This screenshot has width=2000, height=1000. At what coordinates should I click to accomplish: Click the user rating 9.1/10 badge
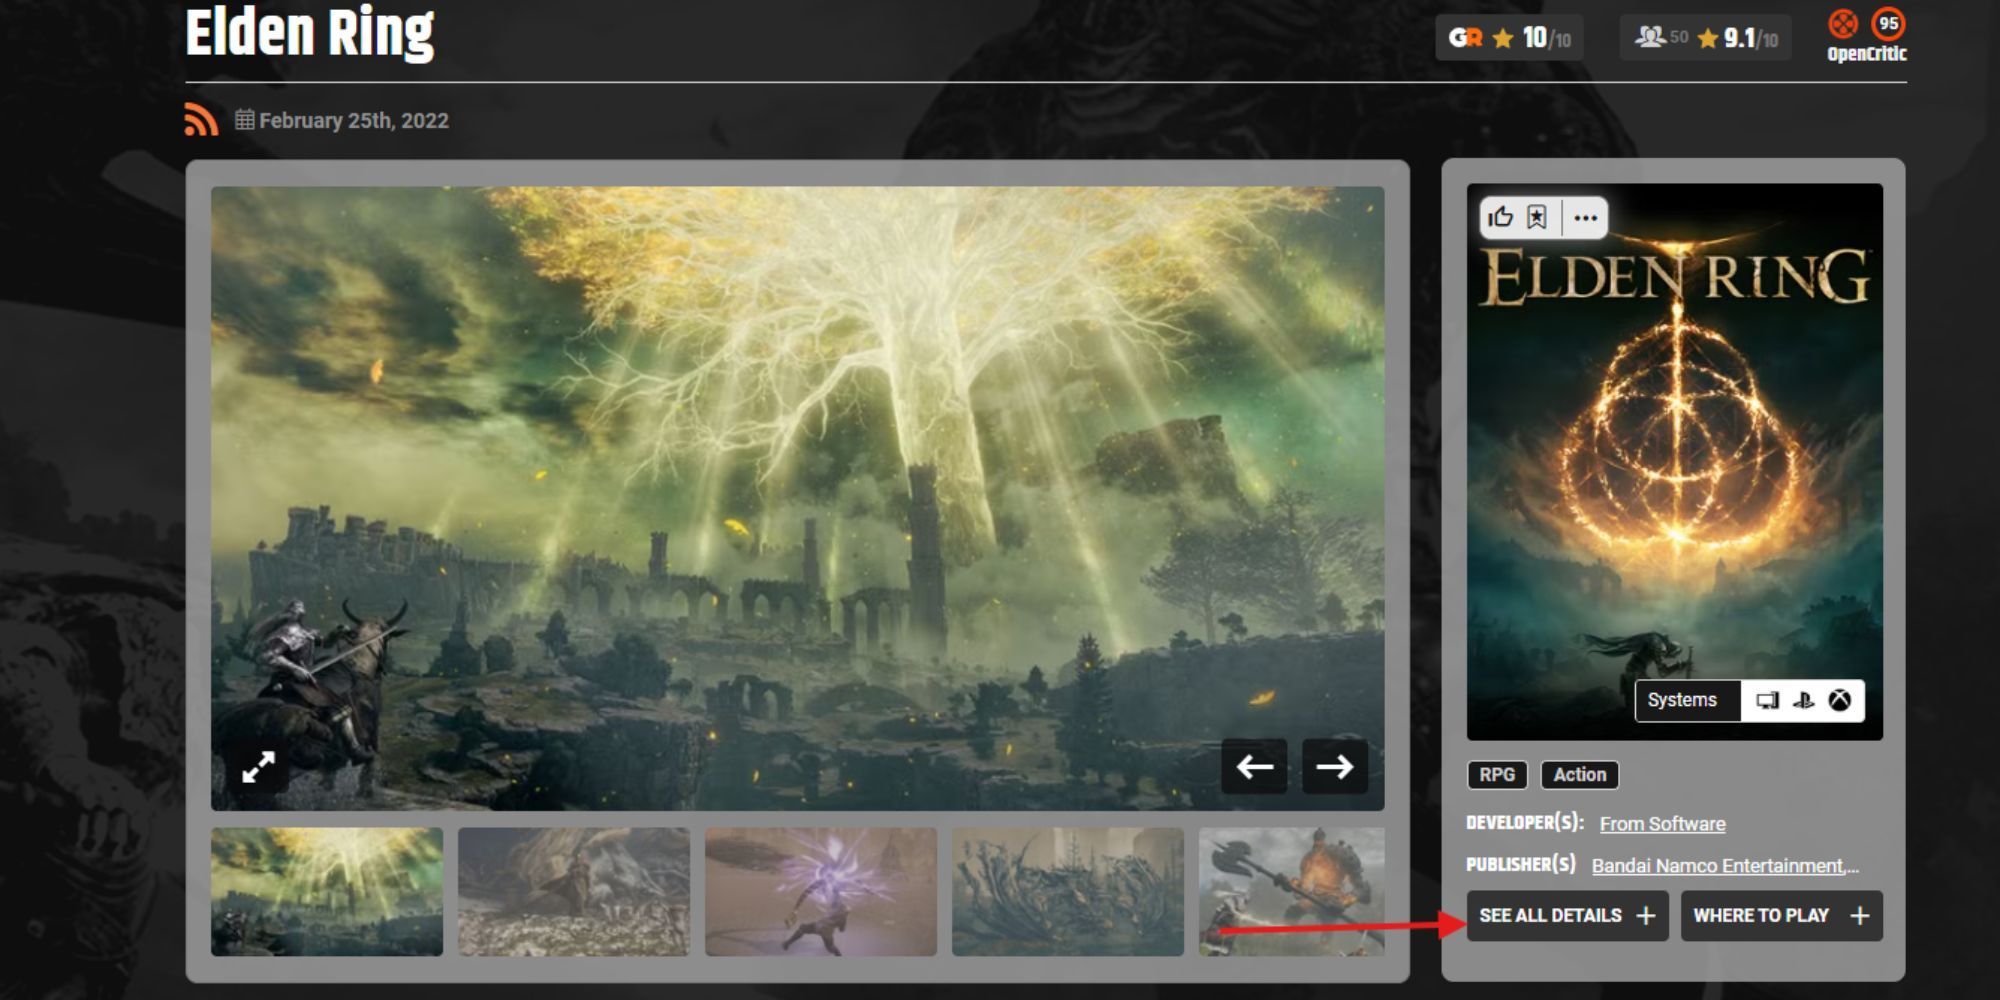click(x=1705, y=39)
